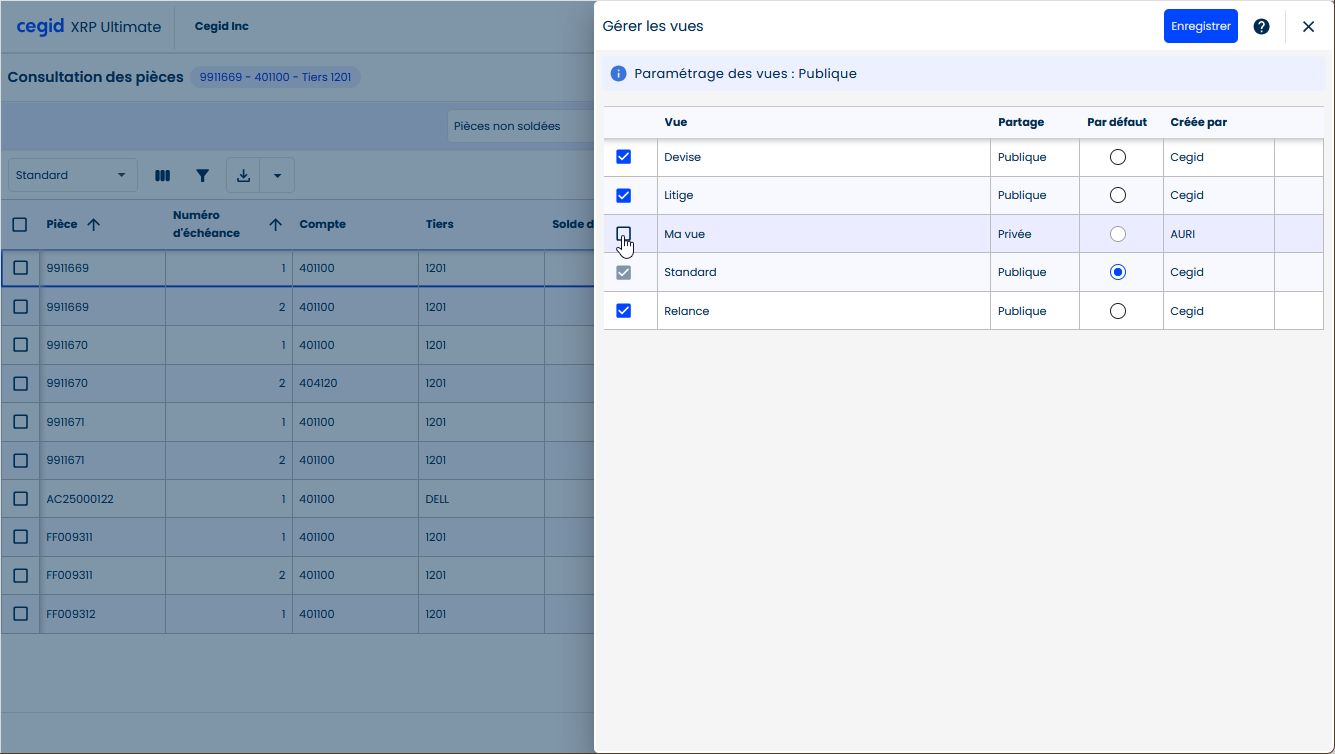1335x754 pixels.
Task: Click the export download icon
Action: [243, 176]
